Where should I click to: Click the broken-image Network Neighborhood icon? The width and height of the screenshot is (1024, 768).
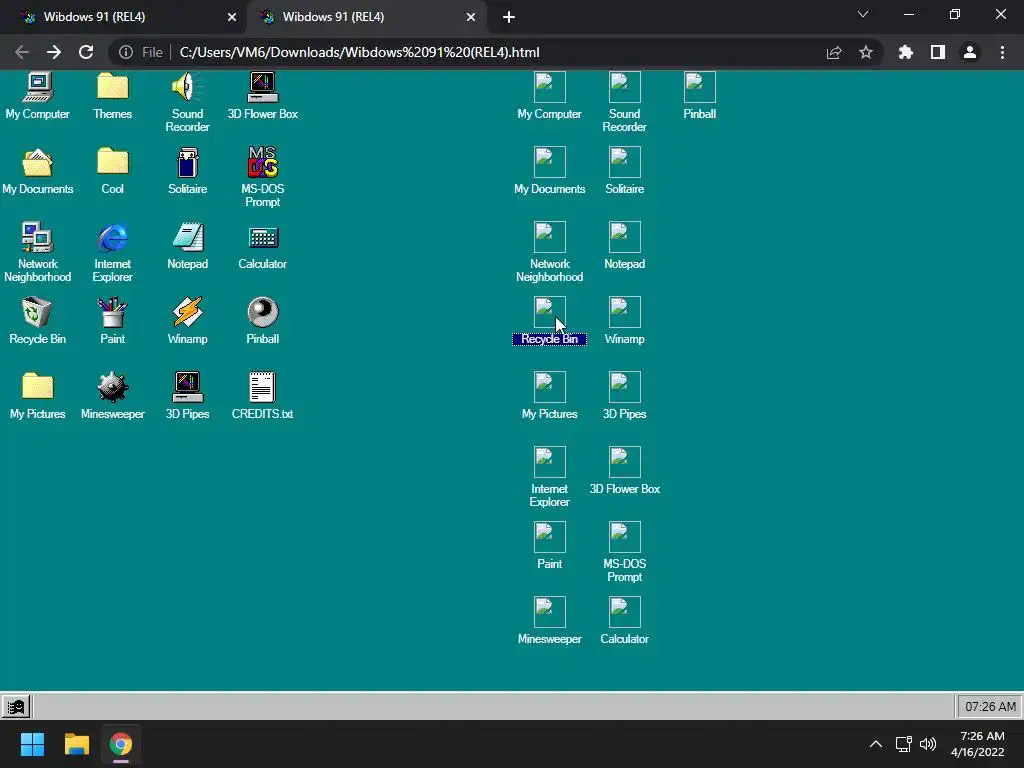pos(549,237)
